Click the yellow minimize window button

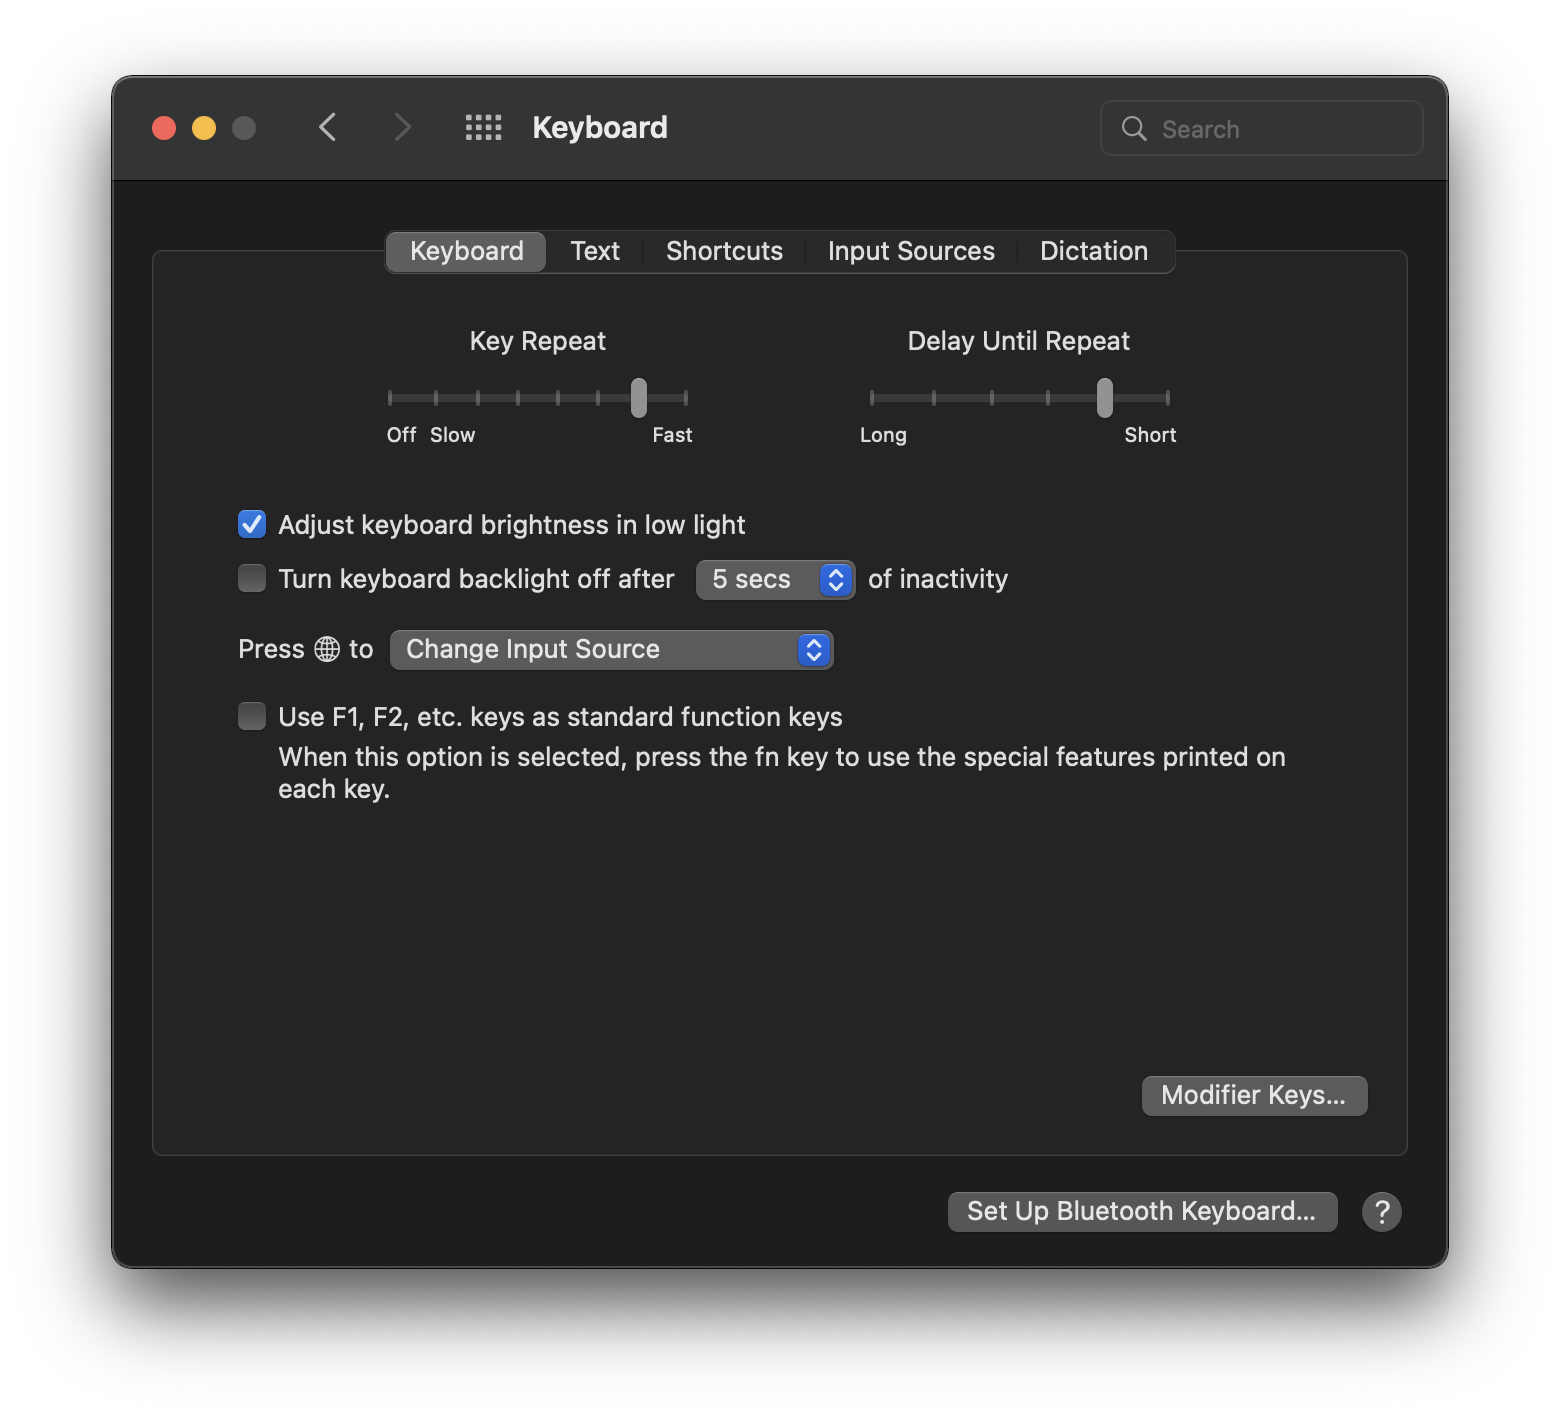pos(204,128)
